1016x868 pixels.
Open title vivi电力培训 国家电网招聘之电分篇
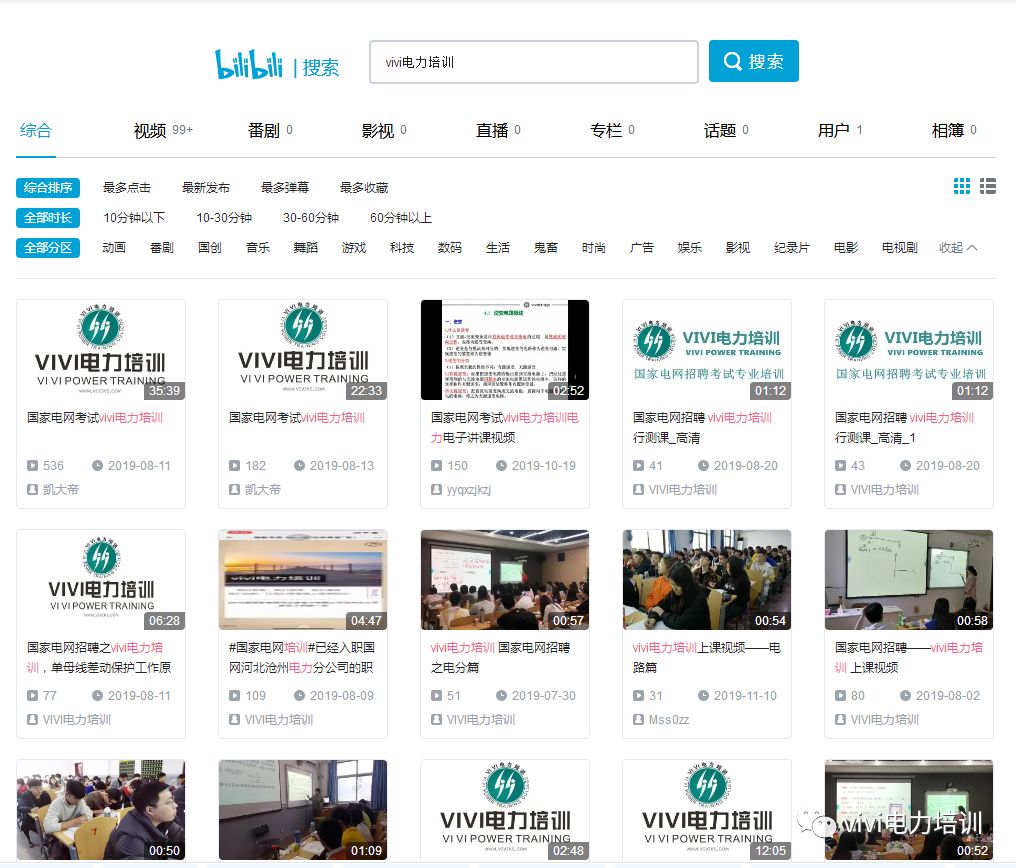[x=500, y=657]
